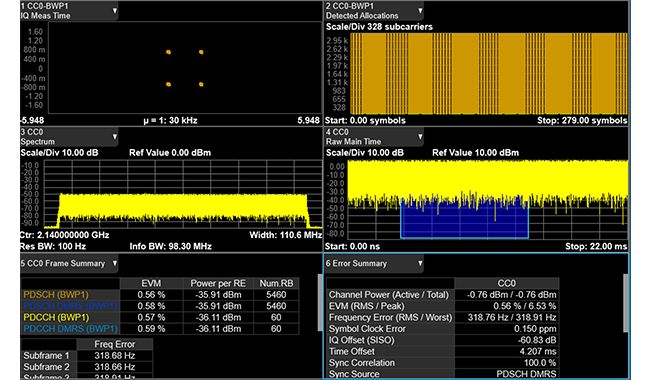650x380 pixels.
Task: Open the Detected Allocations trace dropdown
Action: [x=420, y=11]
